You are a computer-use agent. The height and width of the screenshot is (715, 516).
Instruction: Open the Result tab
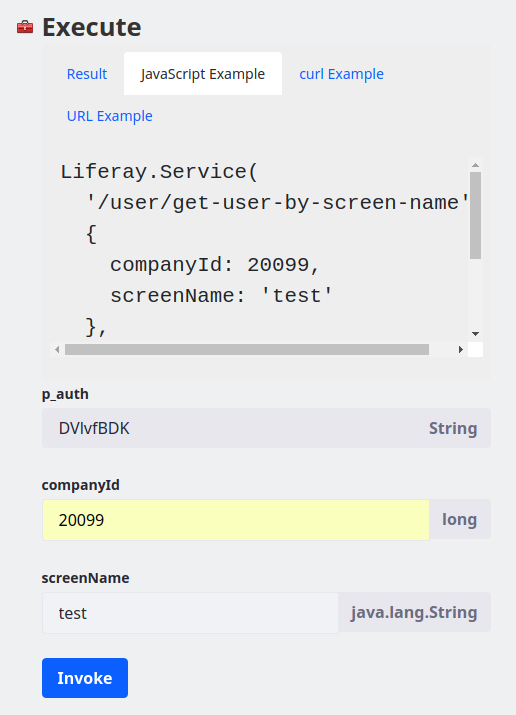(x=87, y=74)
